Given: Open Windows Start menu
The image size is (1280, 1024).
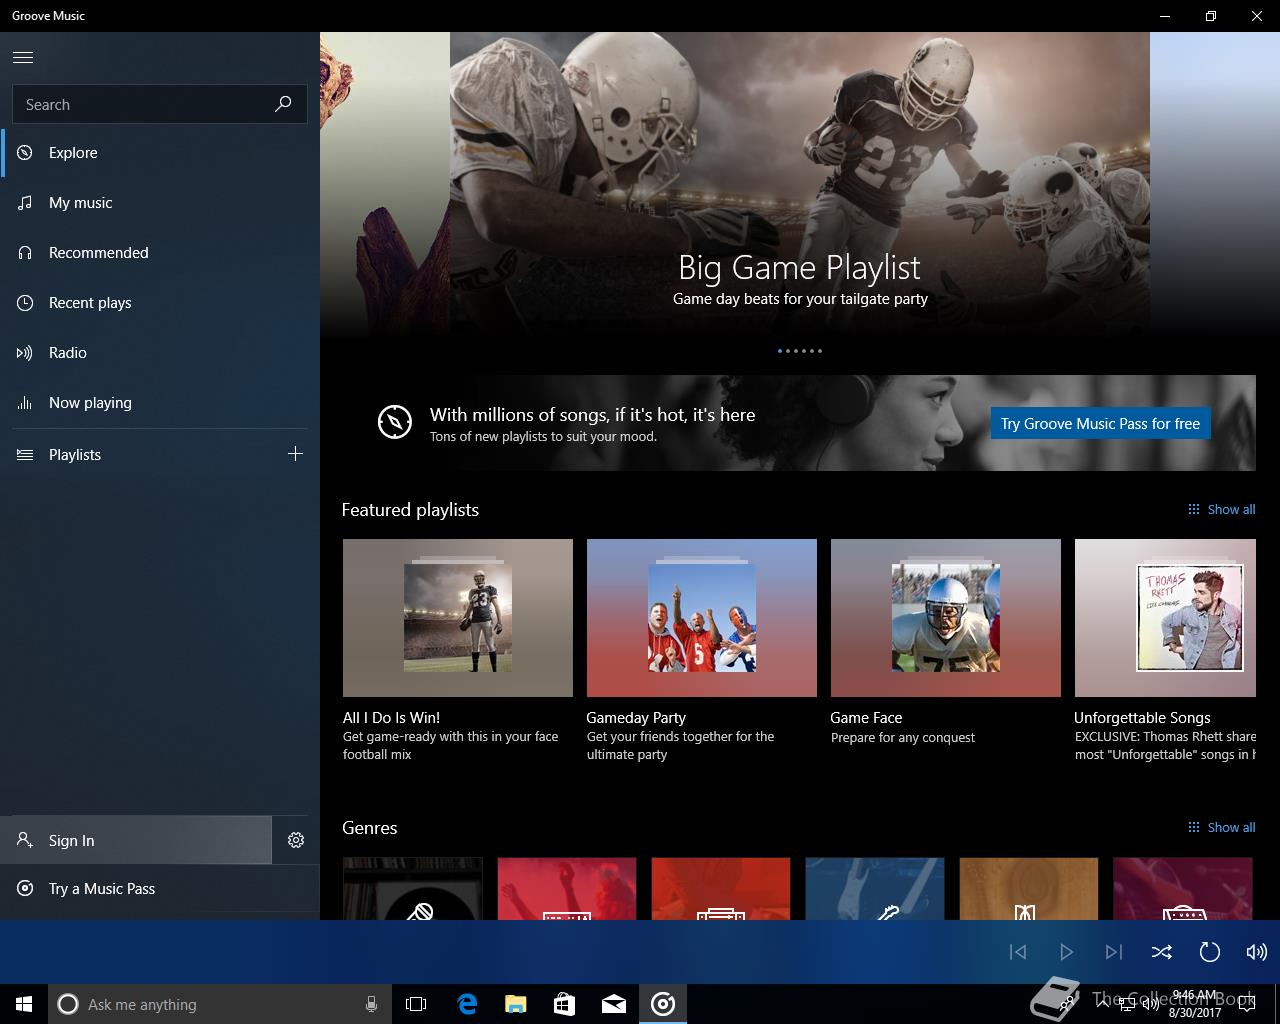Looking at the screenshot, I should pyautogui.click(x=24, y=1004).
